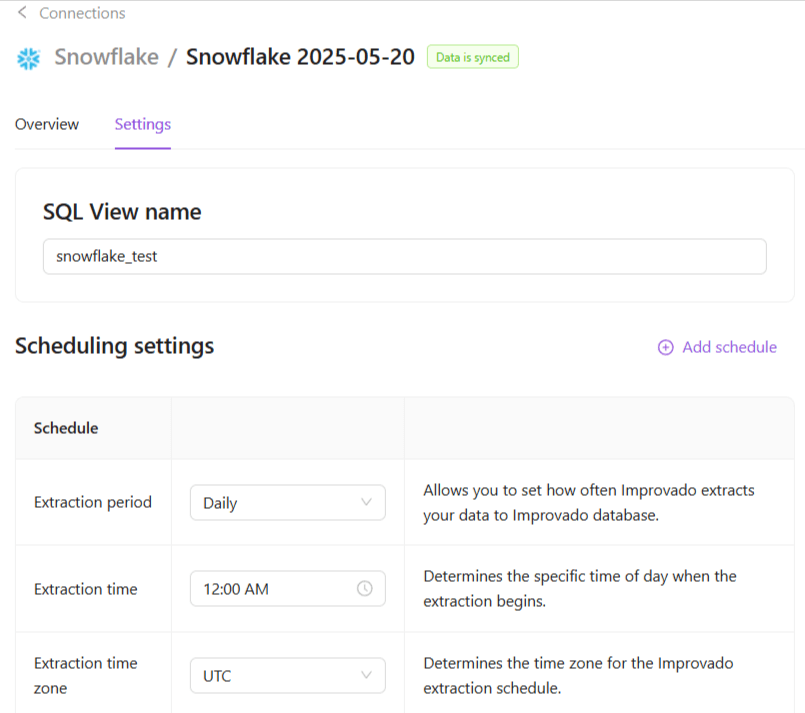Click the 12:00 AM extraction time input
The height and width of the screenshot is (713, 805).
270,589
